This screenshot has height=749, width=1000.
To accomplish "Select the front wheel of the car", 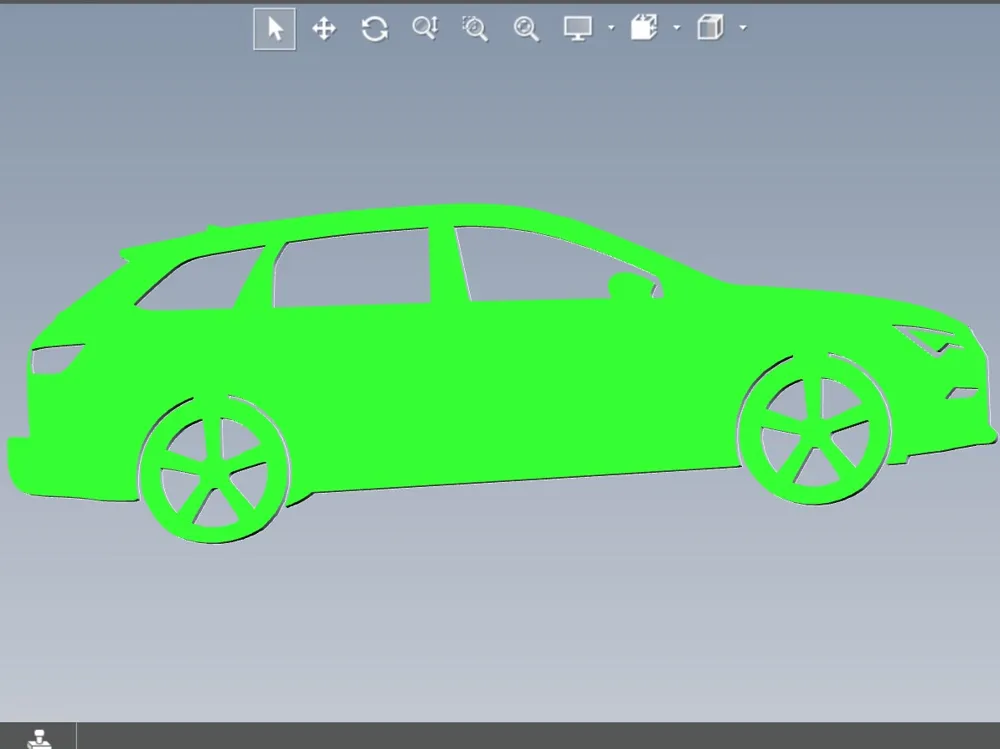I will [814, 429].
